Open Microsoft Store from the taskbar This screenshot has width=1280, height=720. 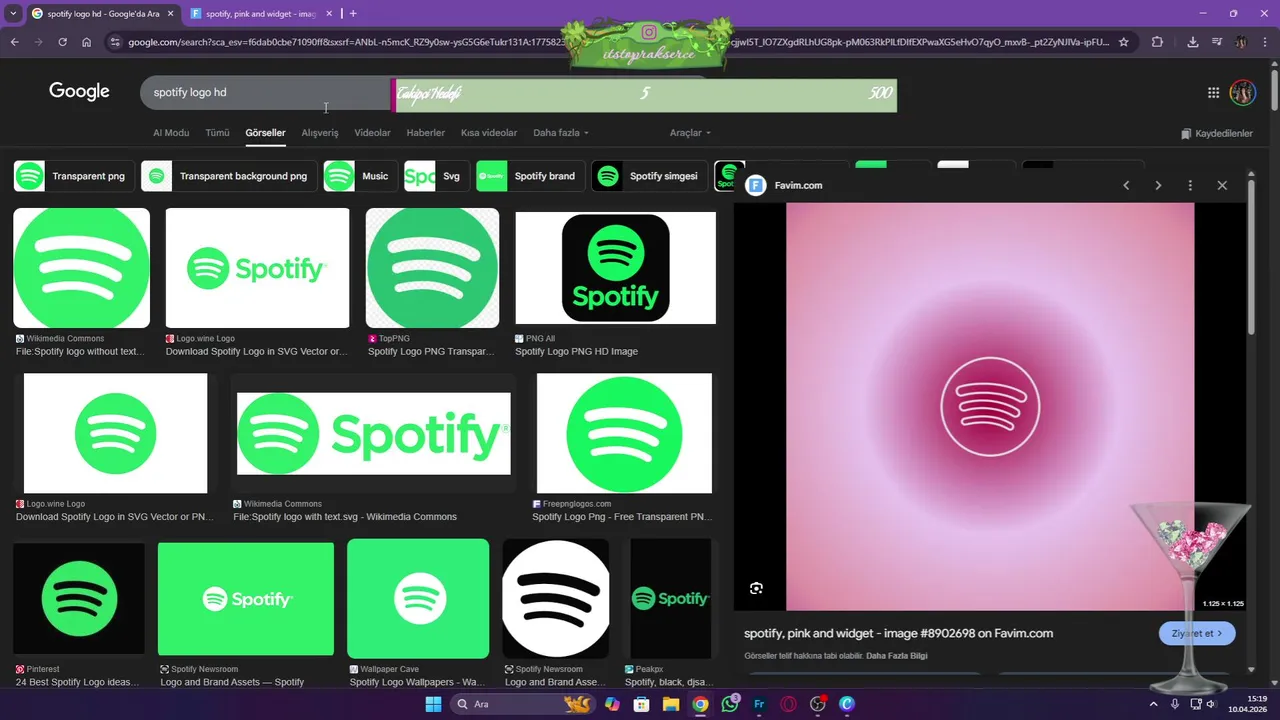(x=641, y=704)
